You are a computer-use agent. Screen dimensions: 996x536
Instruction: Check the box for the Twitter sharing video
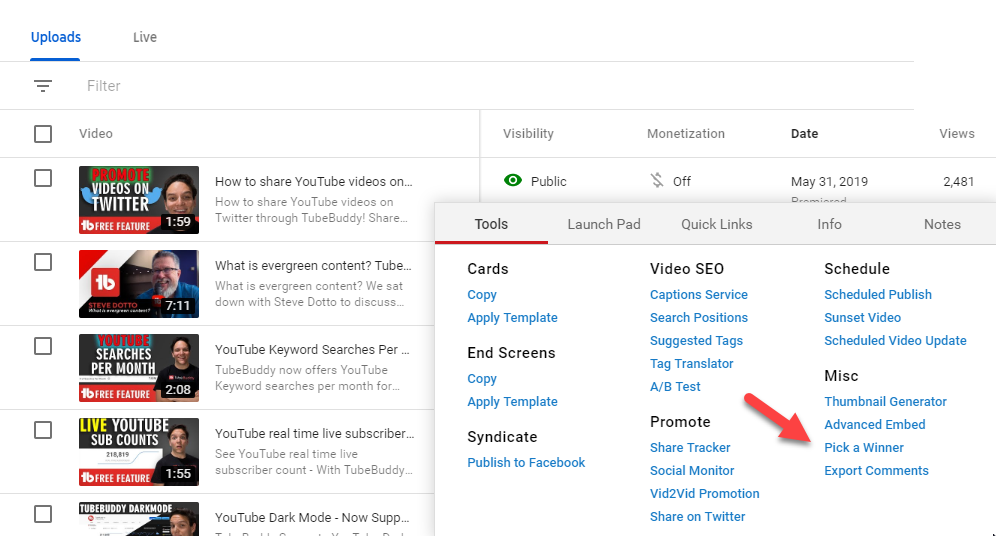tap(43, 178)
